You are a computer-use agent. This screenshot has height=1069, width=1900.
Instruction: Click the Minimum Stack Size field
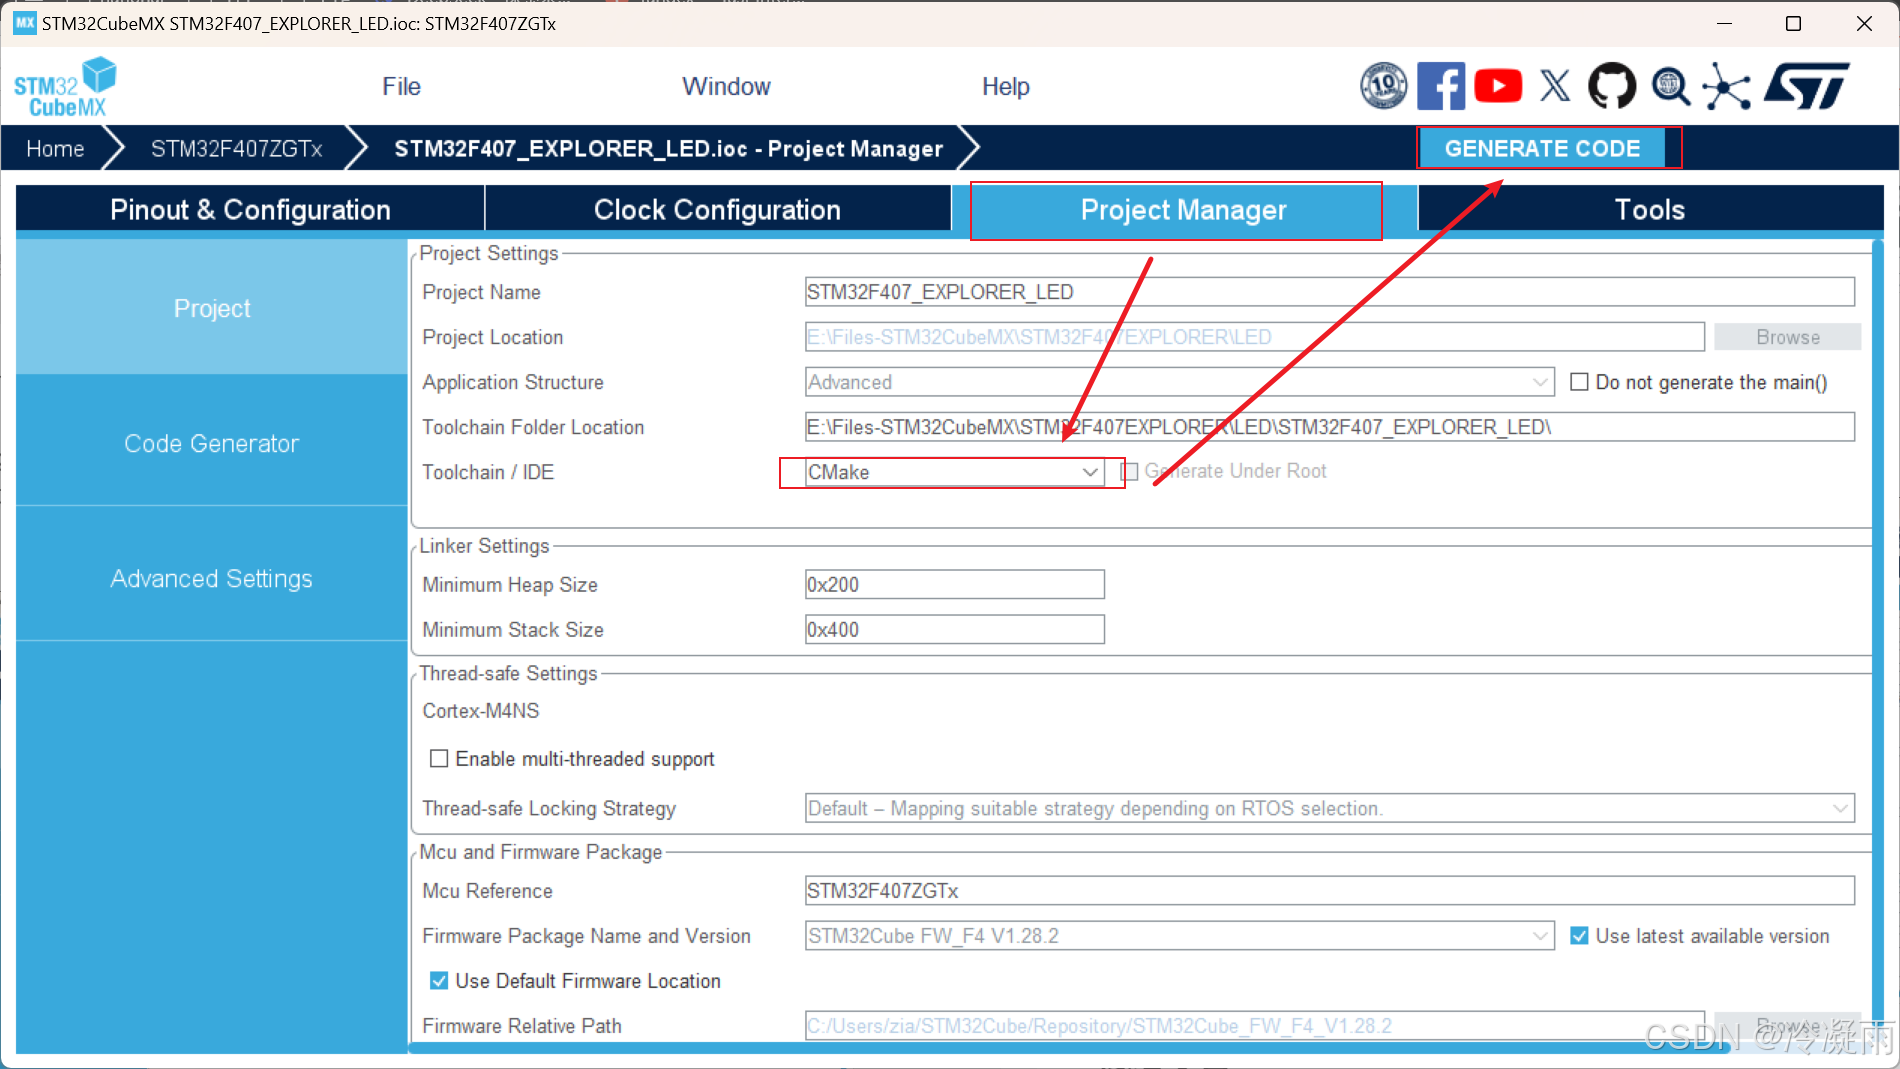954,629
